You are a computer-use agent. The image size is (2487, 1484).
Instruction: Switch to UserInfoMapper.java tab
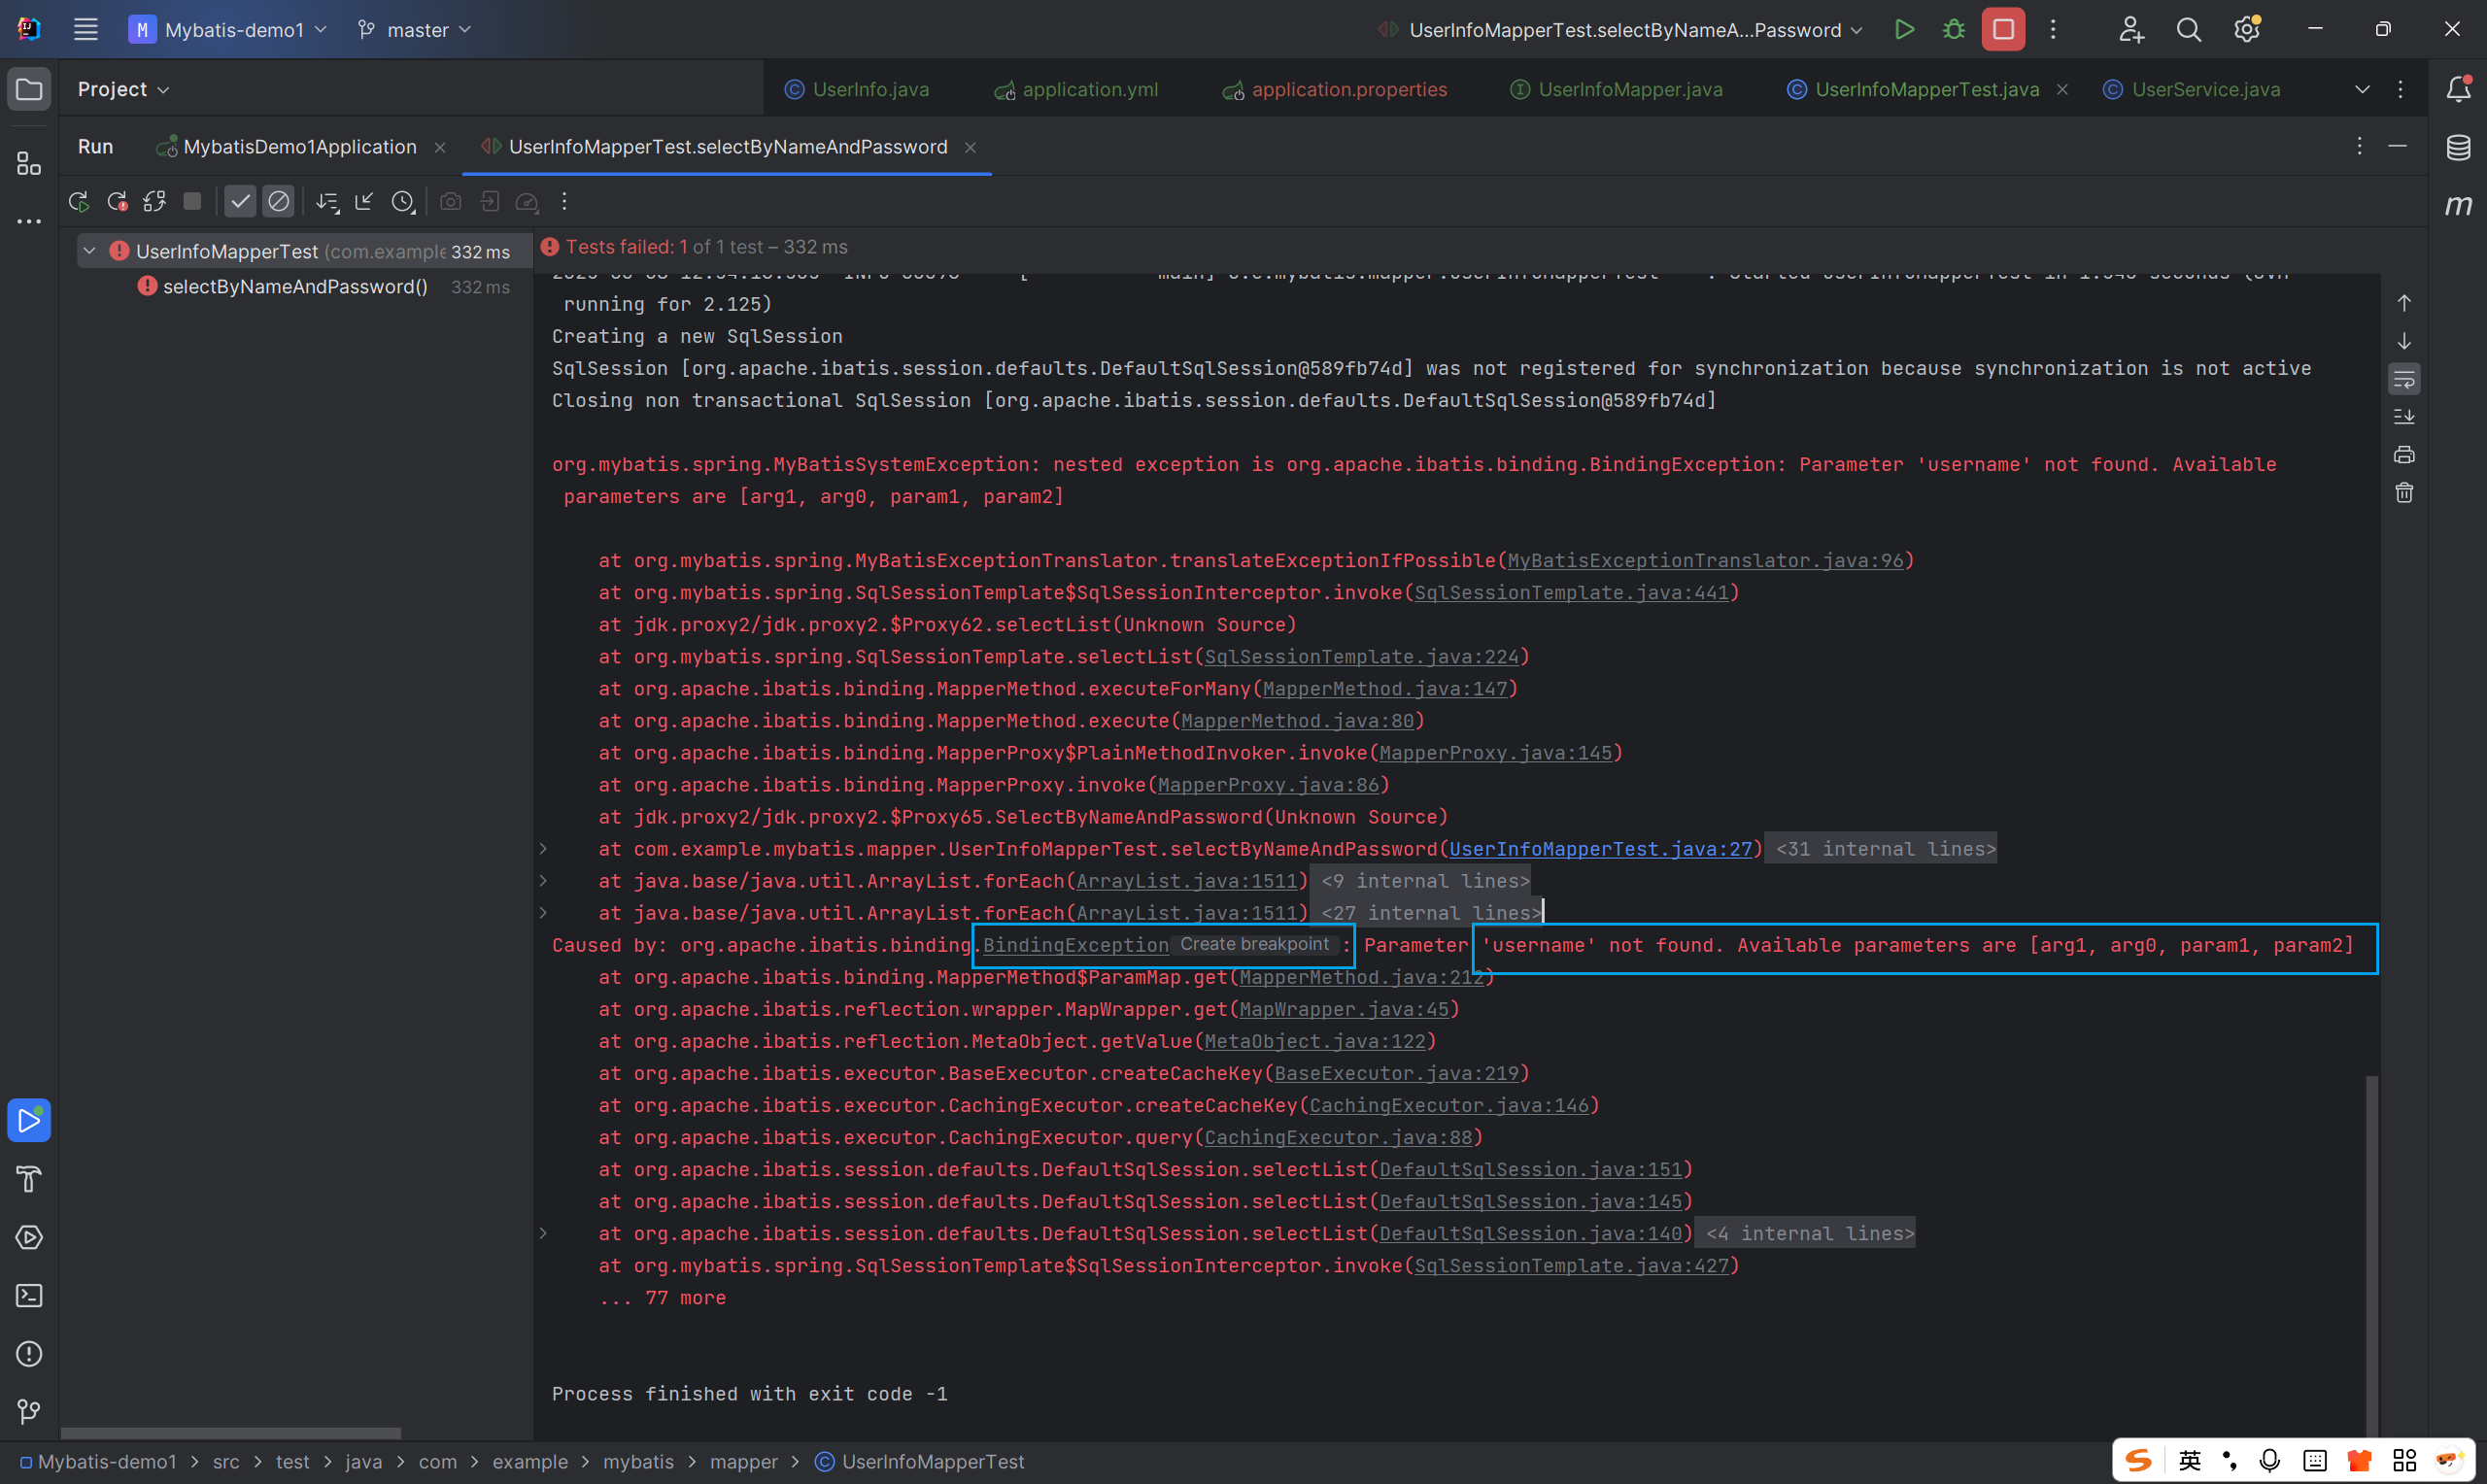(x=1616, y=90)
